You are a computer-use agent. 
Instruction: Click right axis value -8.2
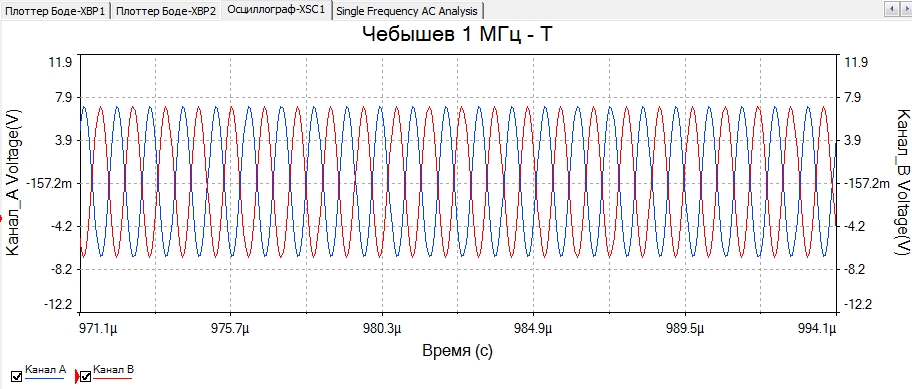click(x=856, y=269)
